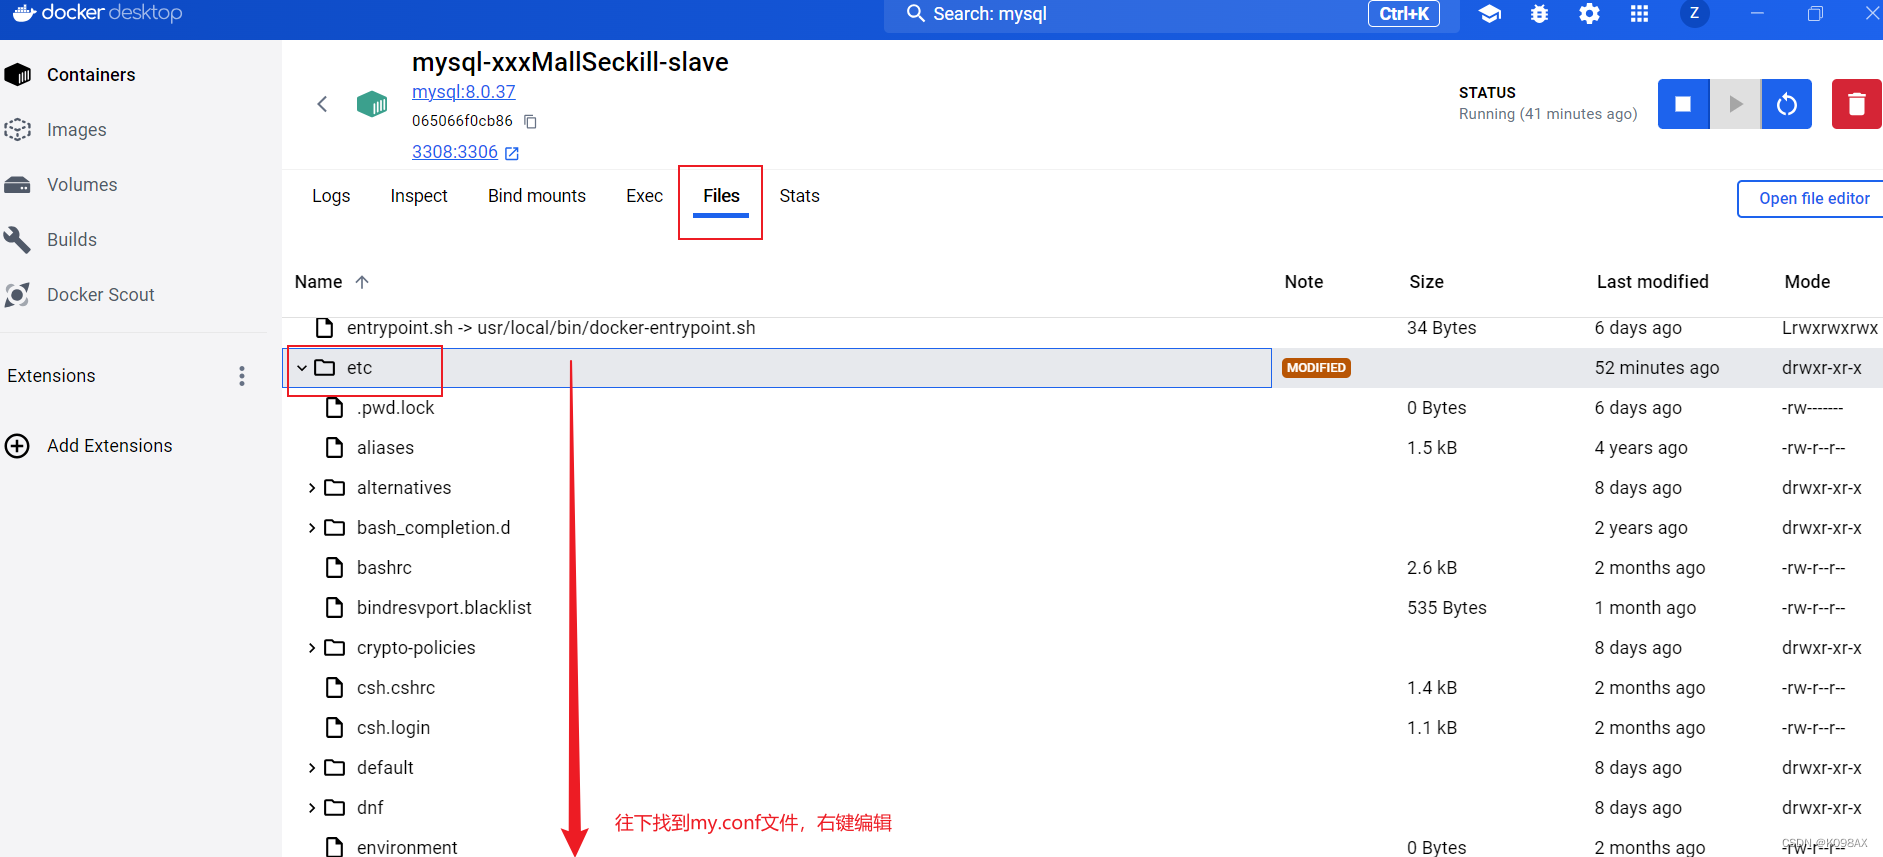This screenshot has height=857, width=1883.
Task: Click the Search: mysql field
Action: click(x=1172, y=14)
